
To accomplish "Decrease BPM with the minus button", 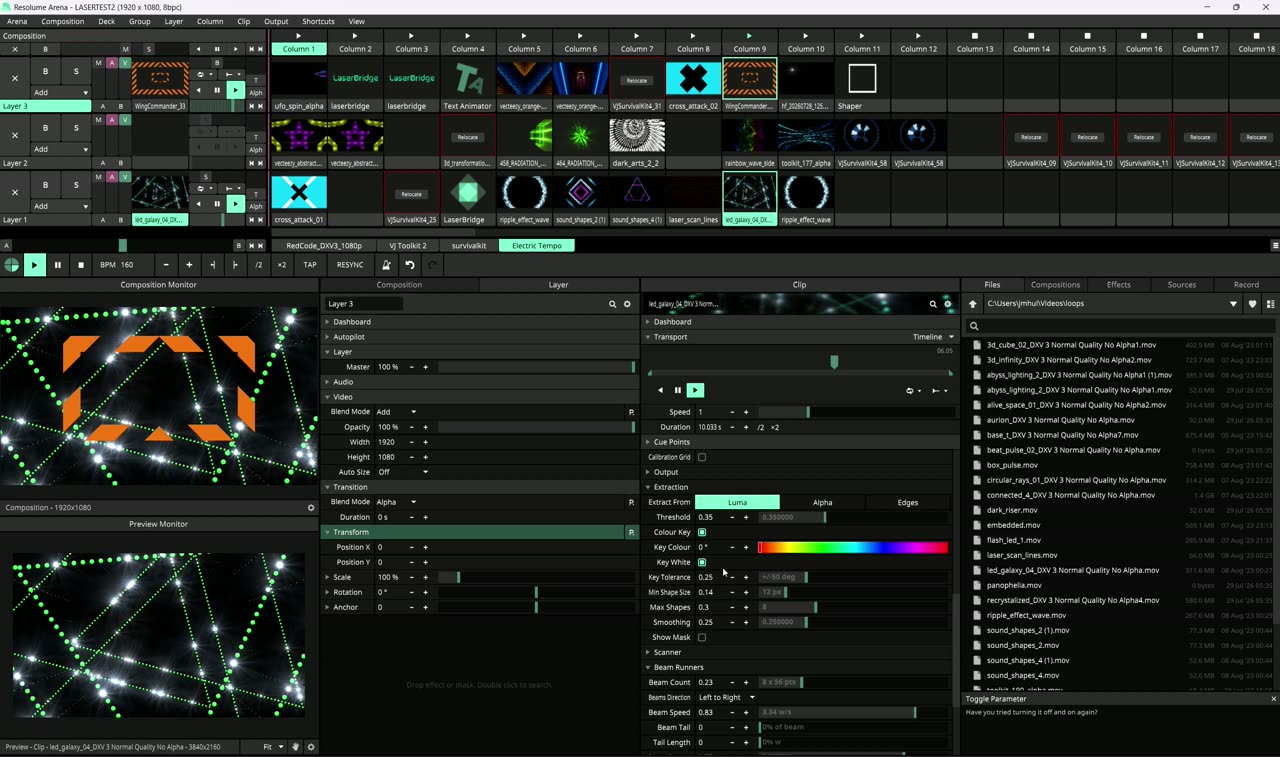I will tap(166, 265).
